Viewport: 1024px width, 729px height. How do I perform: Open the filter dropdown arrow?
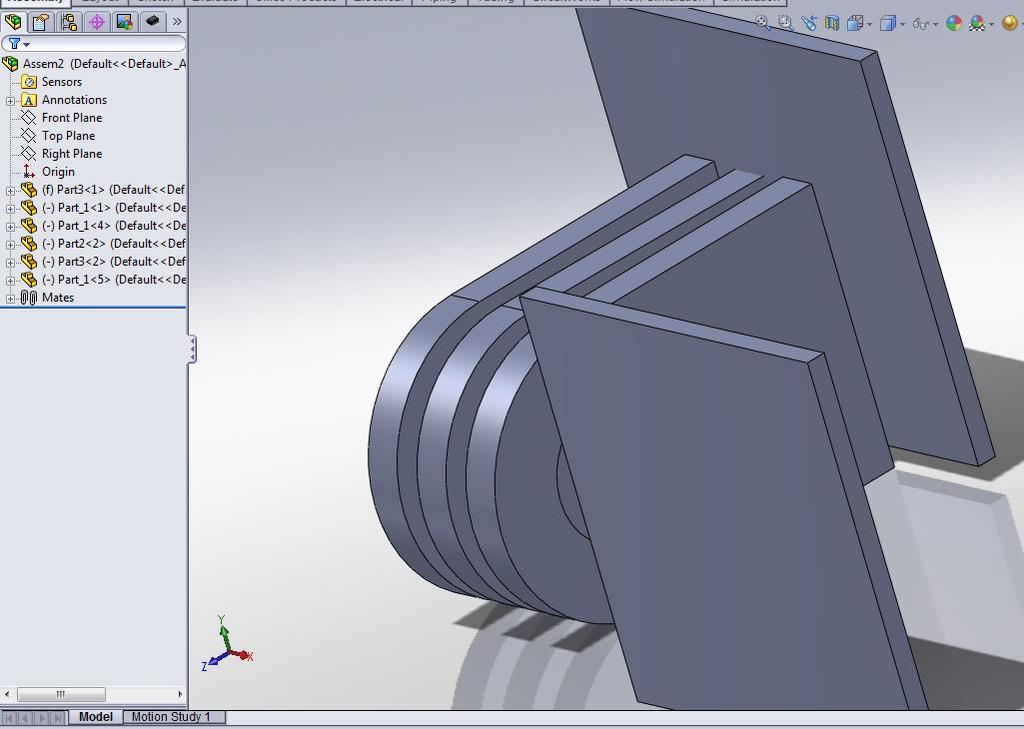coord(27,44)
